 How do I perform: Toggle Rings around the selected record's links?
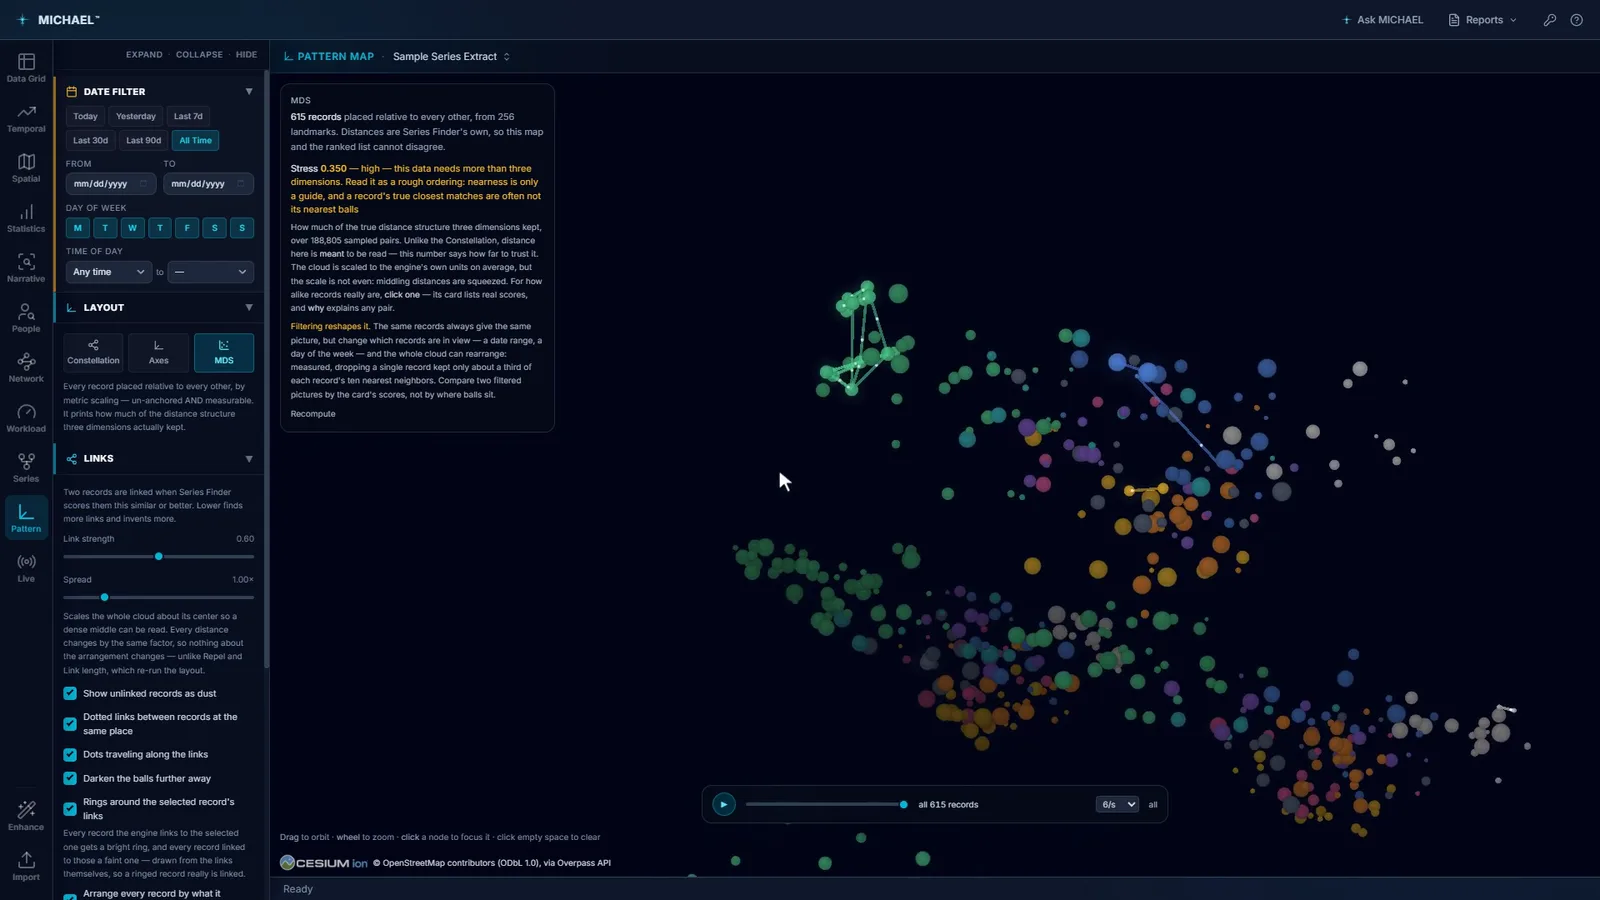click(x=70, y=809)
